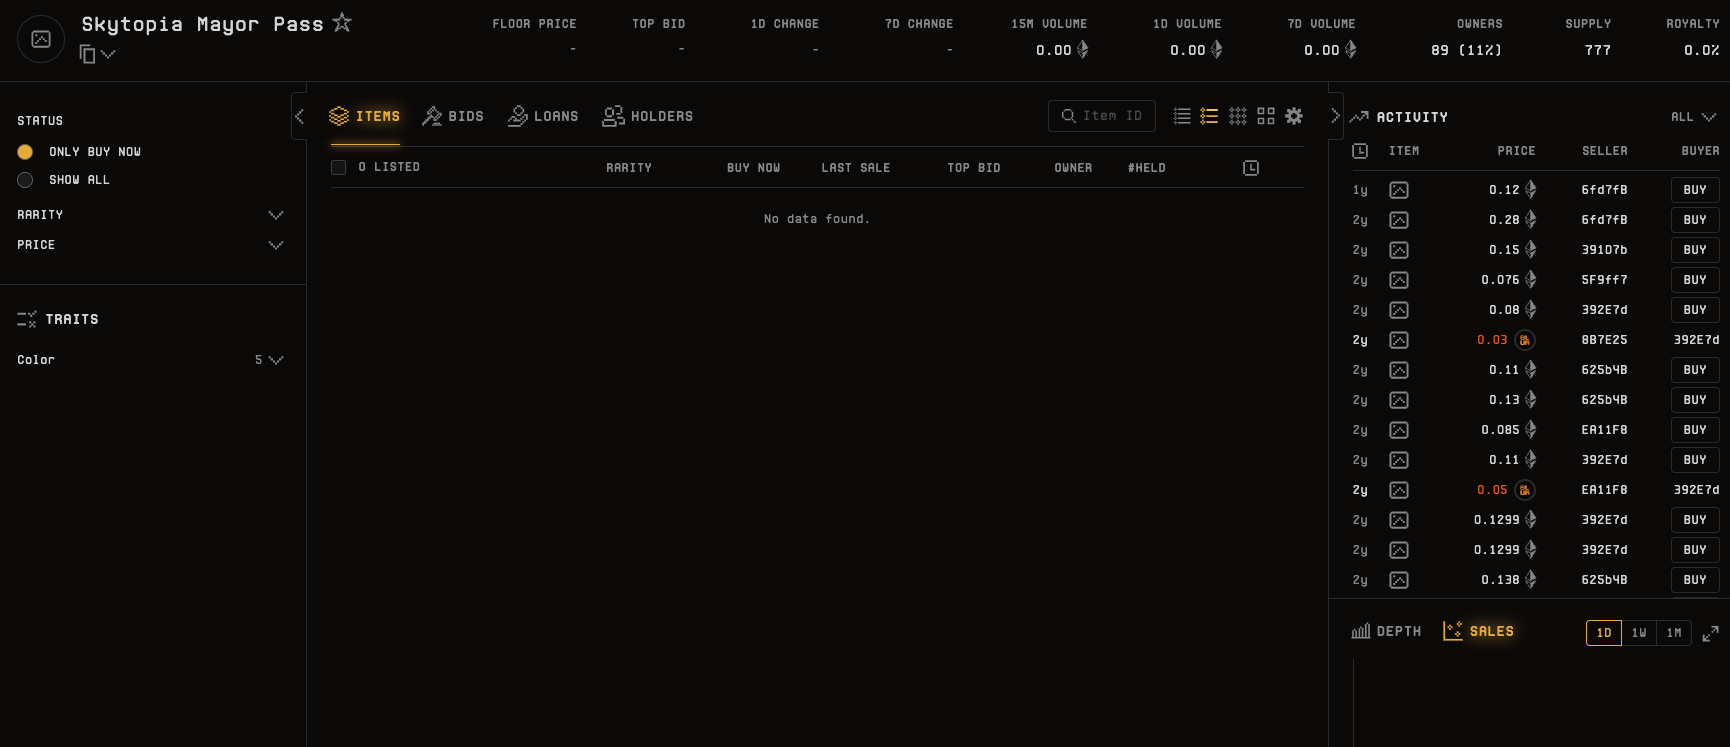This screenshot has height=747, width=1730.
Task: Set the chart range to 1M
Action: [x=1674, y=633]
